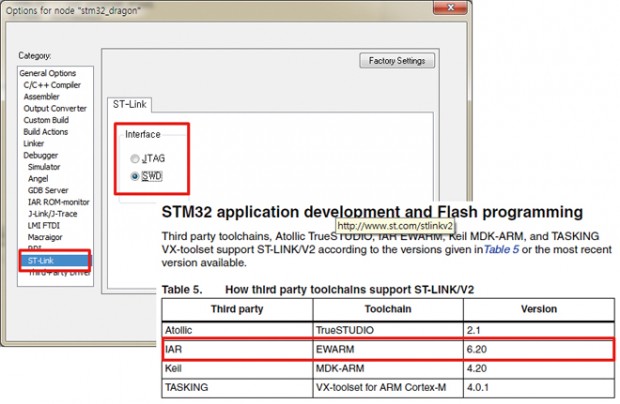Open the Table 5 link

pos(501,249)
